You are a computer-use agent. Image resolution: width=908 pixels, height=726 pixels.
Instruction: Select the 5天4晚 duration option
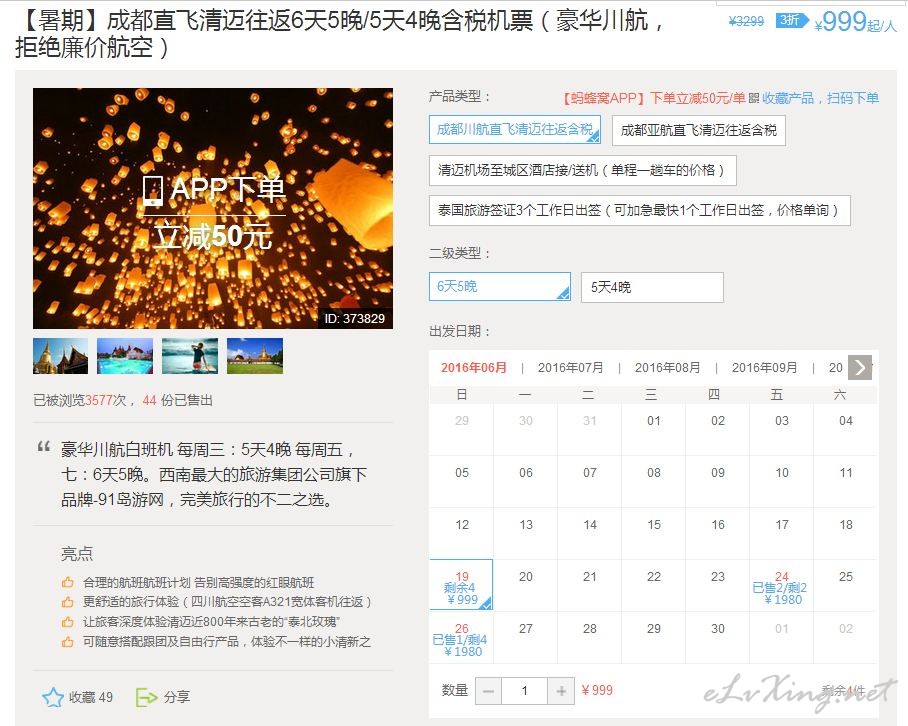coord(653,287)
